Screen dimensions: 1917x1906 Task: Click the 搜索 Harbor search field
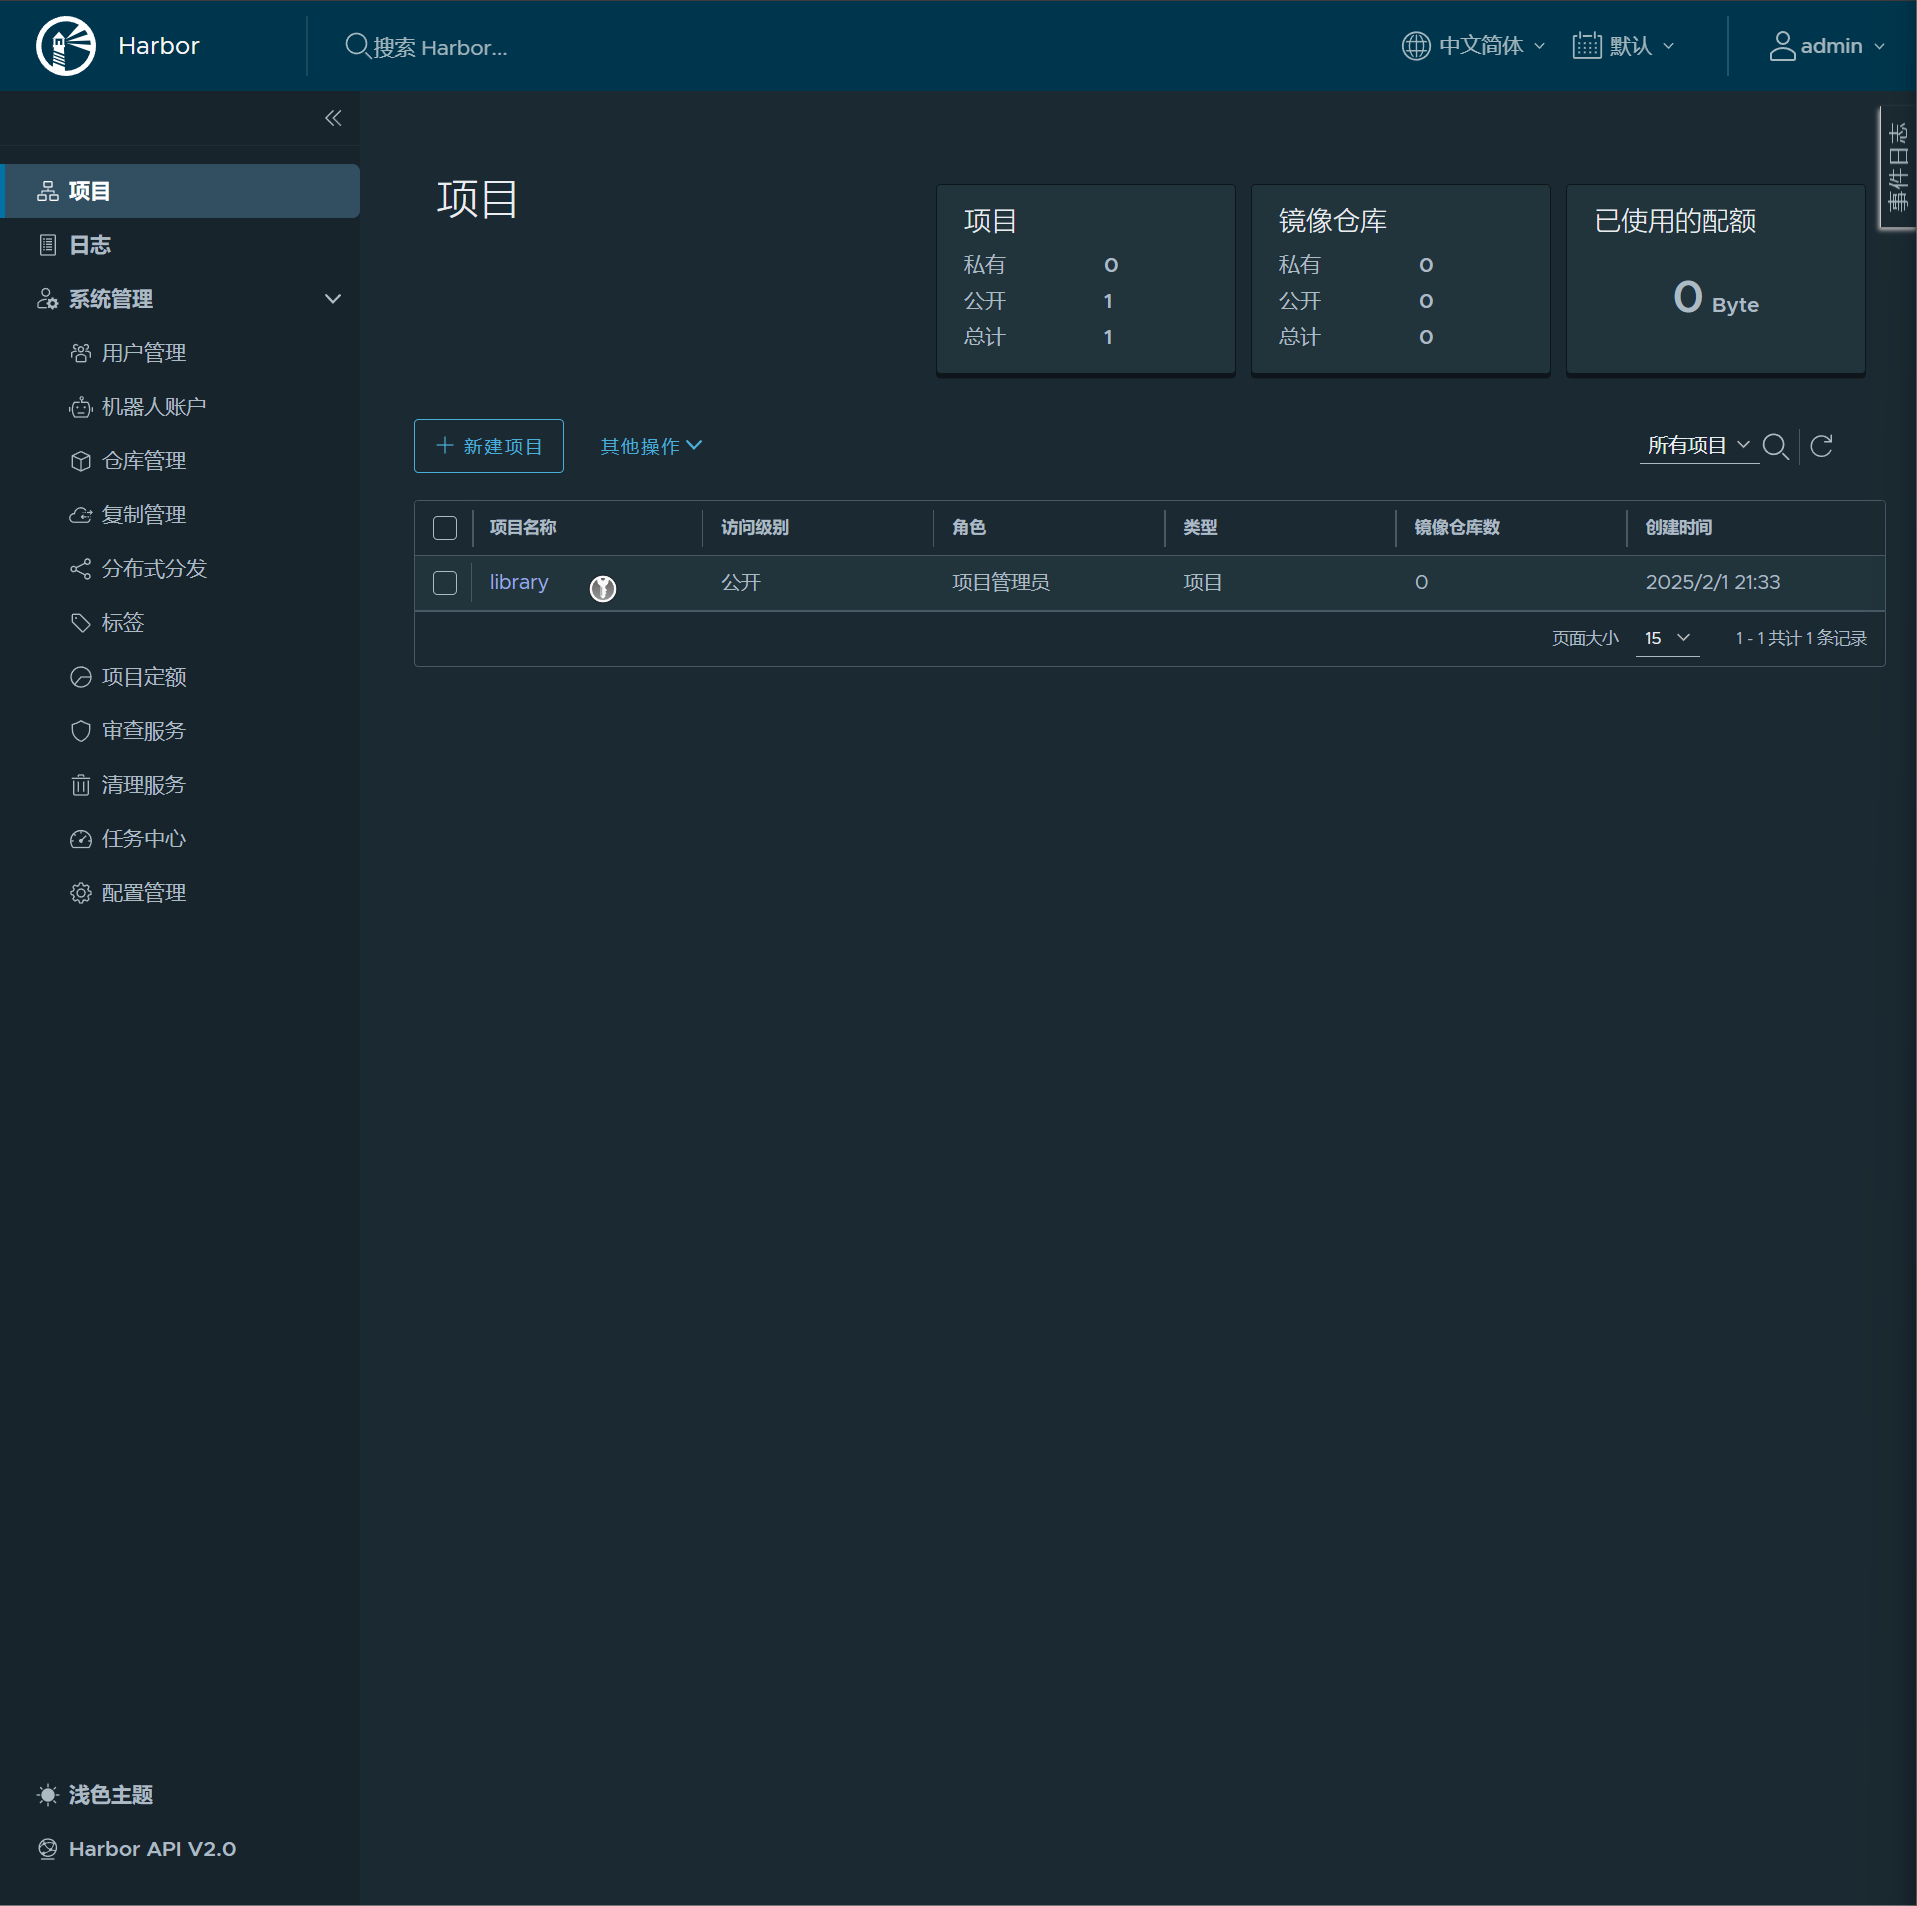coord(440,47)
